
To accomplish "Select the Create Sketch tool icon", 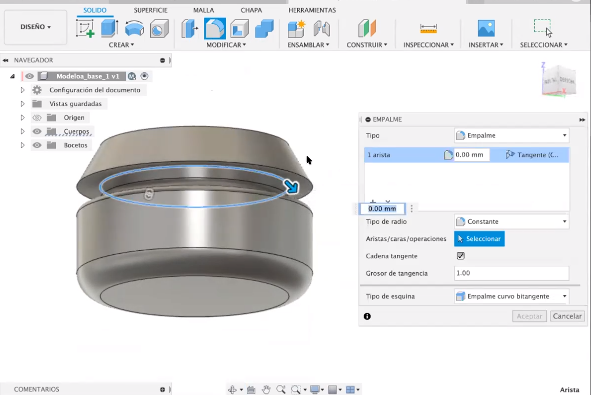I will 85,29.
